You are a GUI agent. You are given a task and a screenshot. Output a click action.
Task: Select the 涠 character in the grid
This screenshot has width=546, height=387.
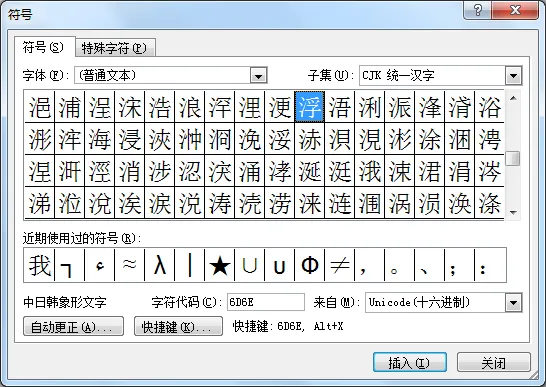[369, 203]
